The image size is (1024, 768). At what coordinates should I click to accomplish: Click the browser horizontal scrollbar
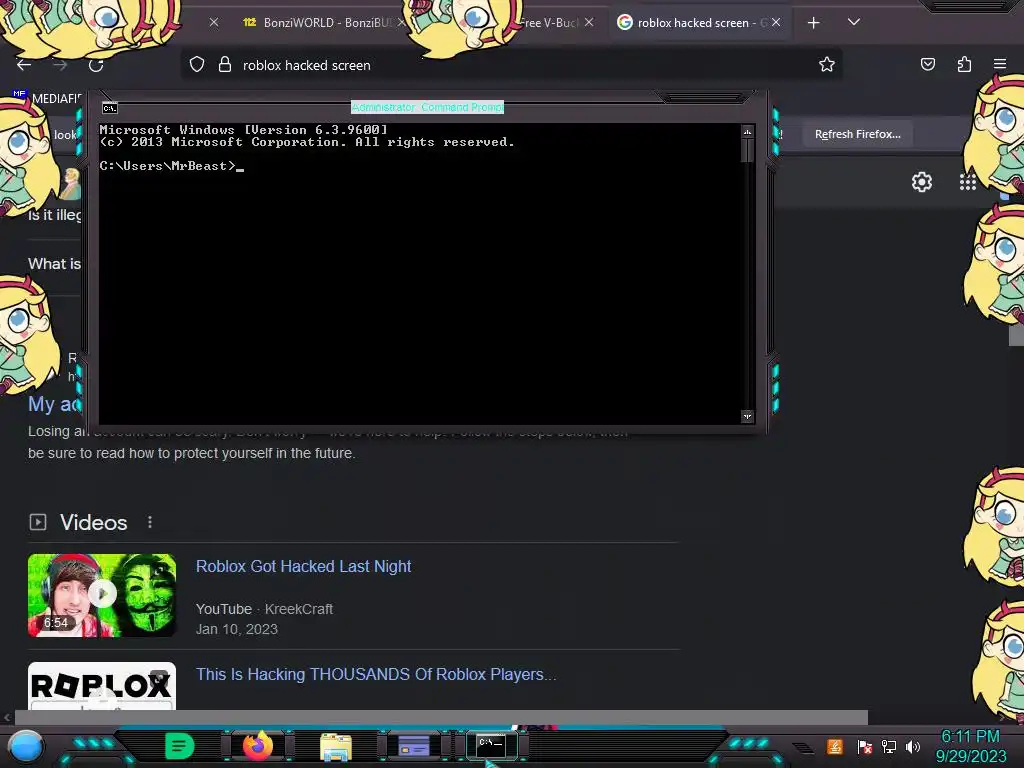(x=441, y=717)
